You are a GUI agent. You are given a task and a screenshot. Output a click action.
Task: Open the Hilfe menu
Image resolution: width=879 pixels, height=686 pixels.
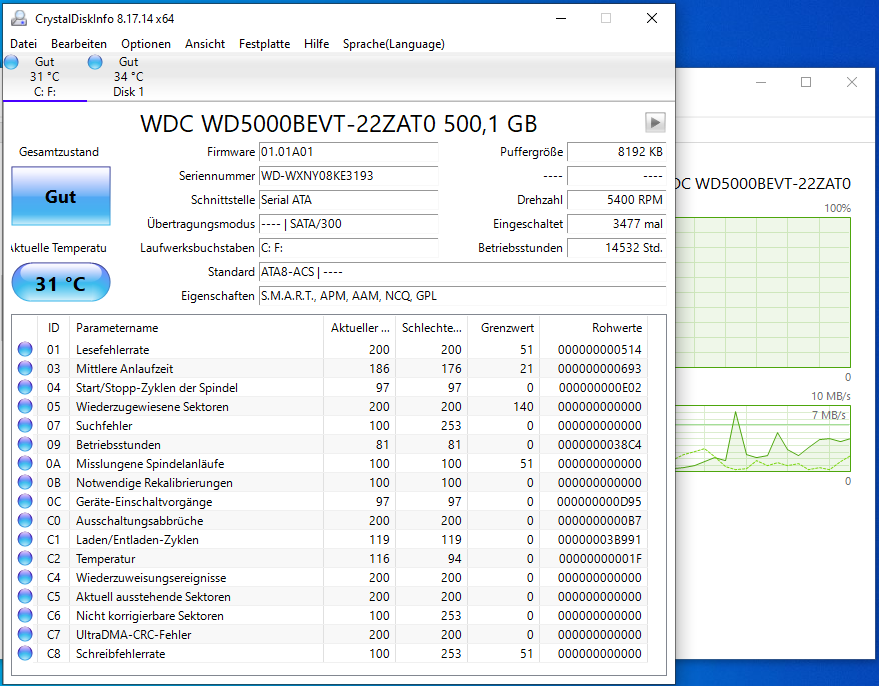317,44
